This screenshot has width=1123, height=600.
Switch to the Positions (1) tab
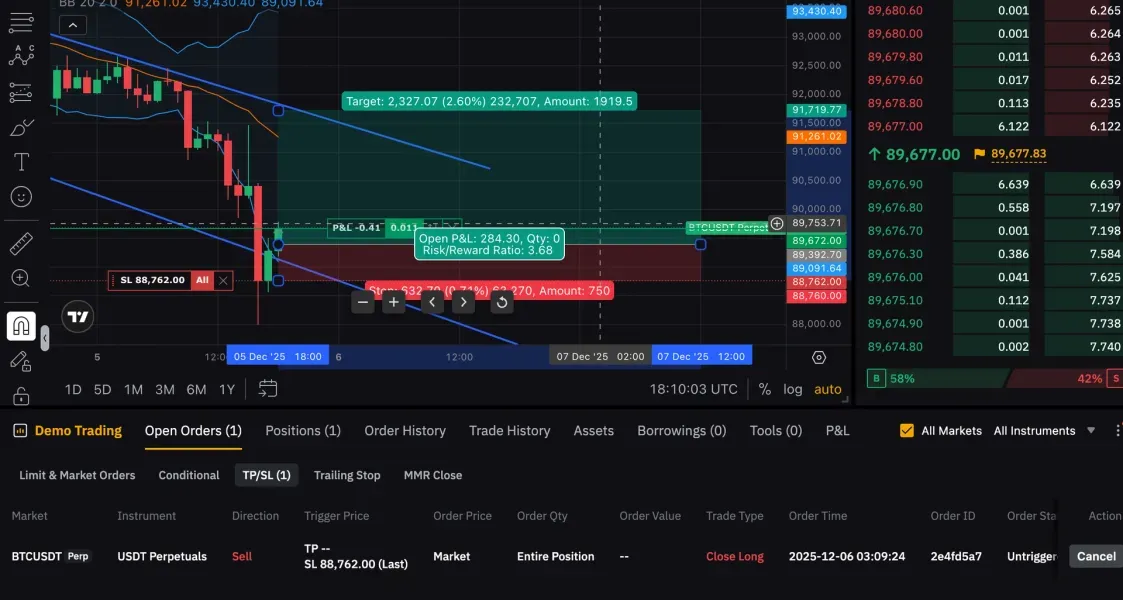click(x=303, y=430)
